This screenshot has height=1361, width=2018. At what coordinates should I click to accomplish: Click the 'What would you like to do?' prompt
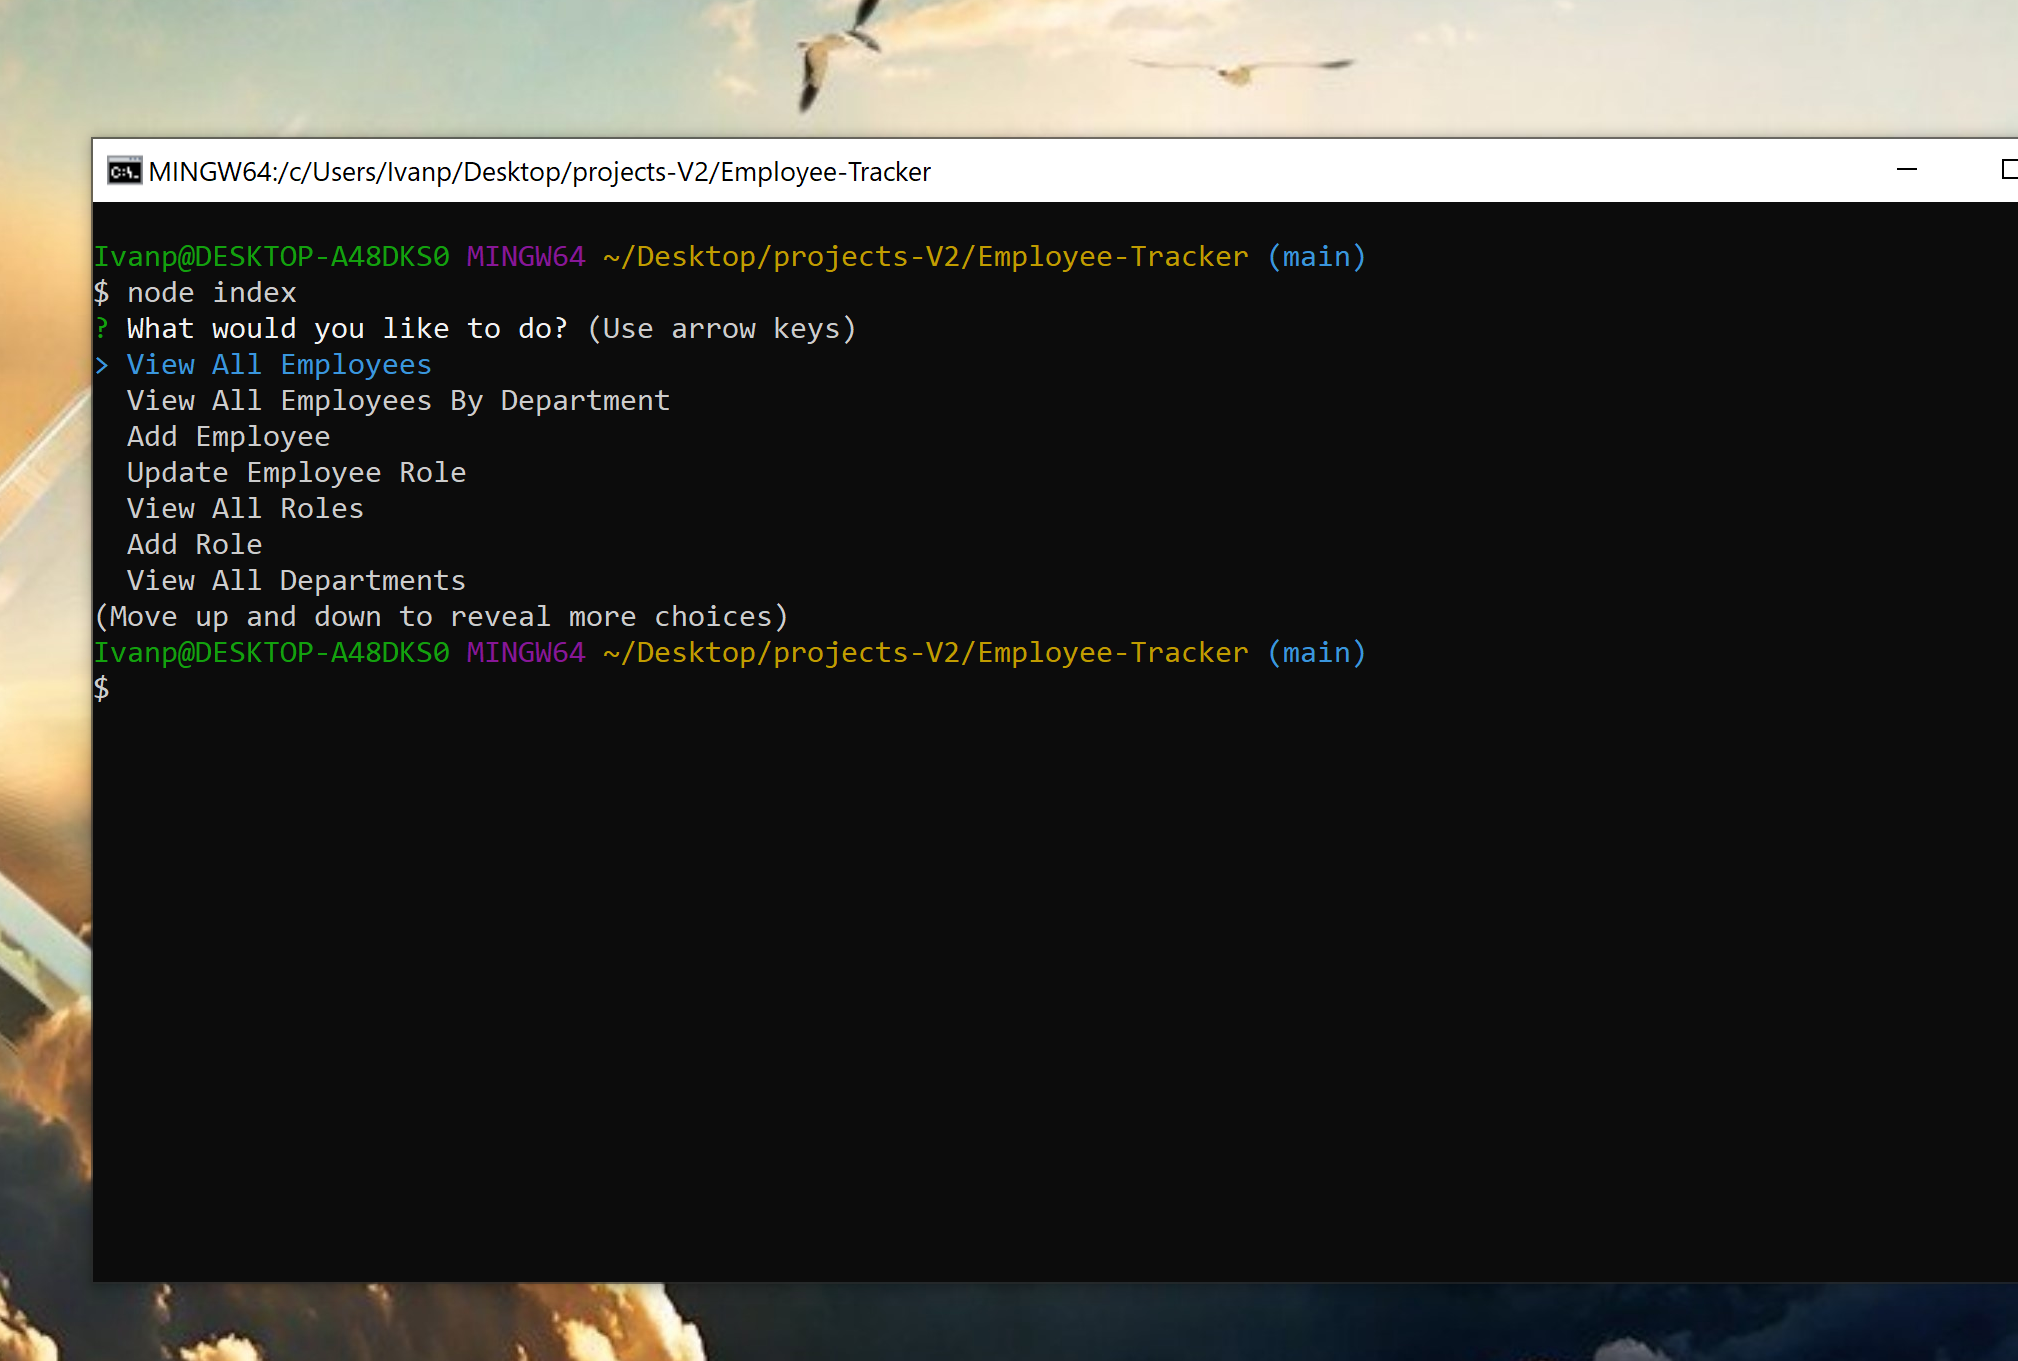coord(347,329)
